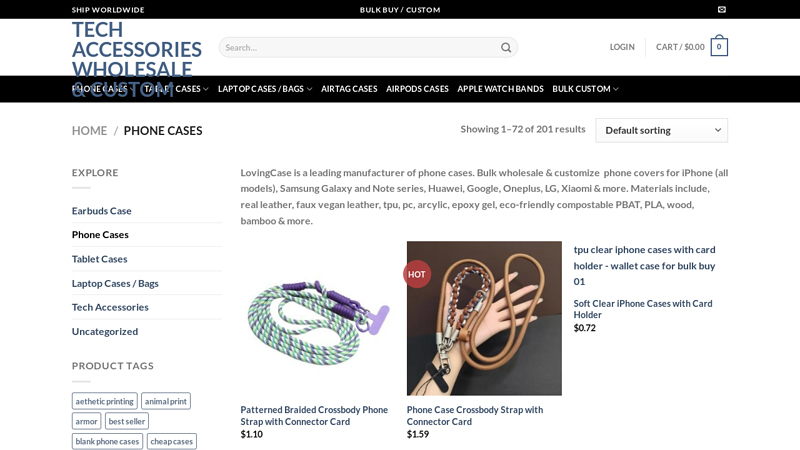
Task: Click the HOT badge on the crossbody strap
Action: 417,274
